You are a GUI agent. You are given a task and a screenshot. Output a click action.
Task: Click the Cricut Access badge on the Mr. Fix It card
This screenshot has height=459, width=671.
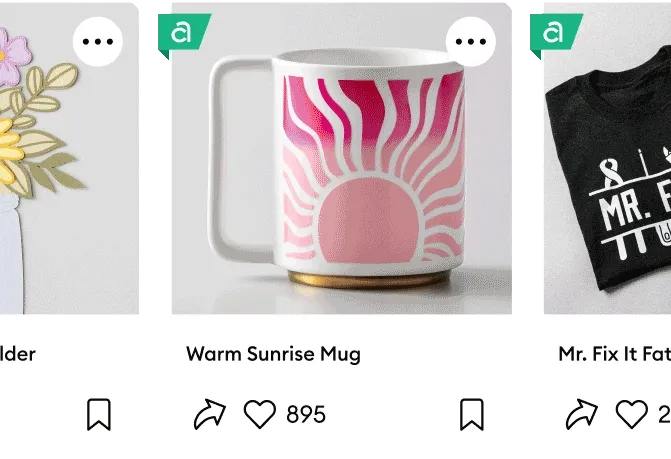point(556,36)
